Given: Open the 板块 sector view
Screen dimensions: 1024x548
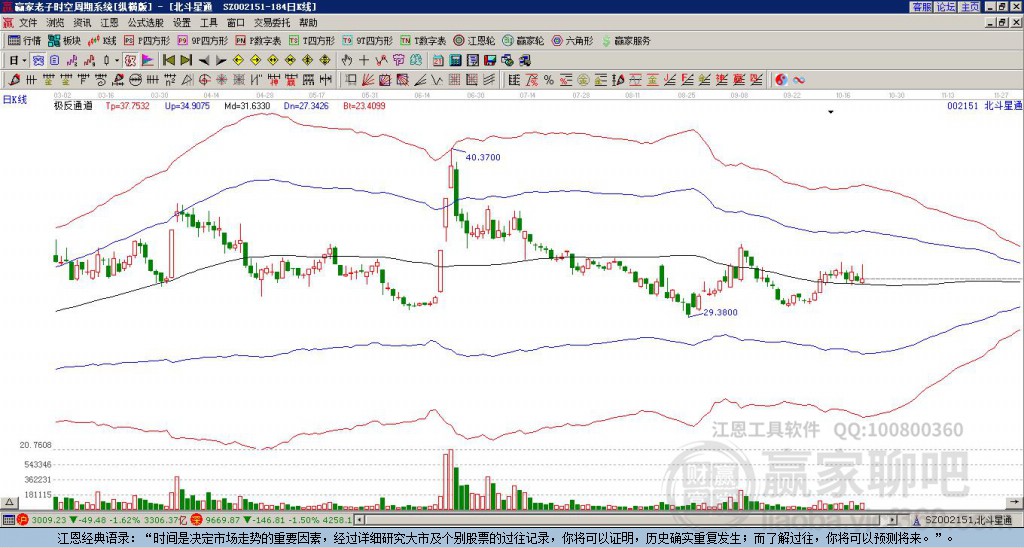Looking at the screenshot, I should pyautogui.click(x=64, y=40).
